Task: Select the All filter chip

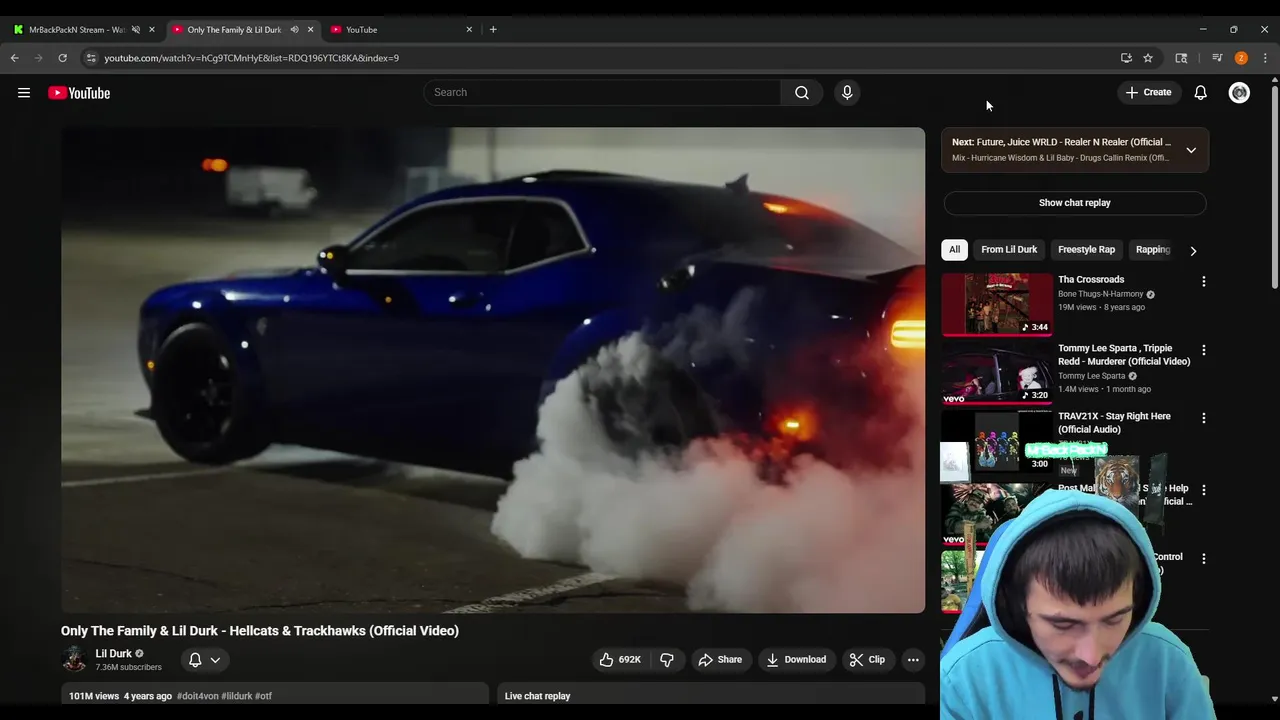Action: click(955, 250)
